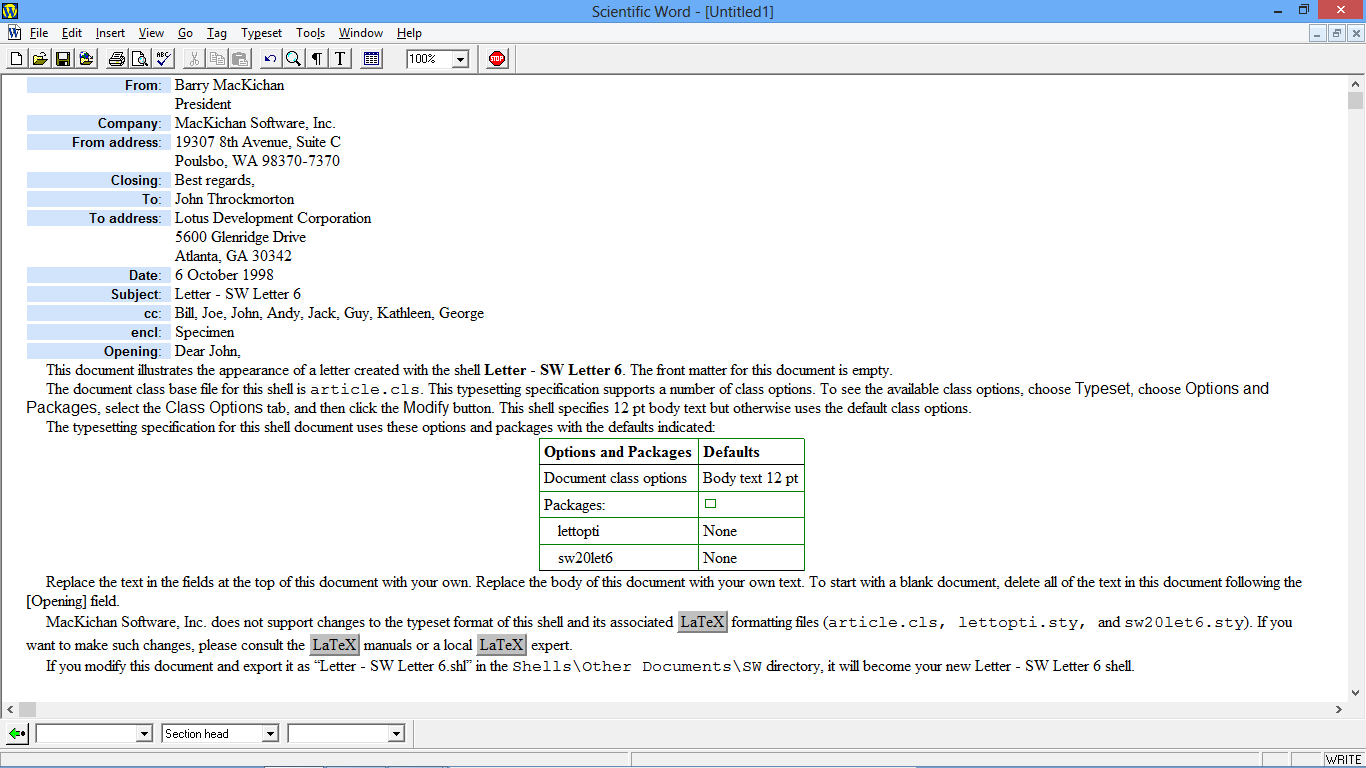1366x768 pixels.
Task: Open the File menu
Action: [39, 33]
